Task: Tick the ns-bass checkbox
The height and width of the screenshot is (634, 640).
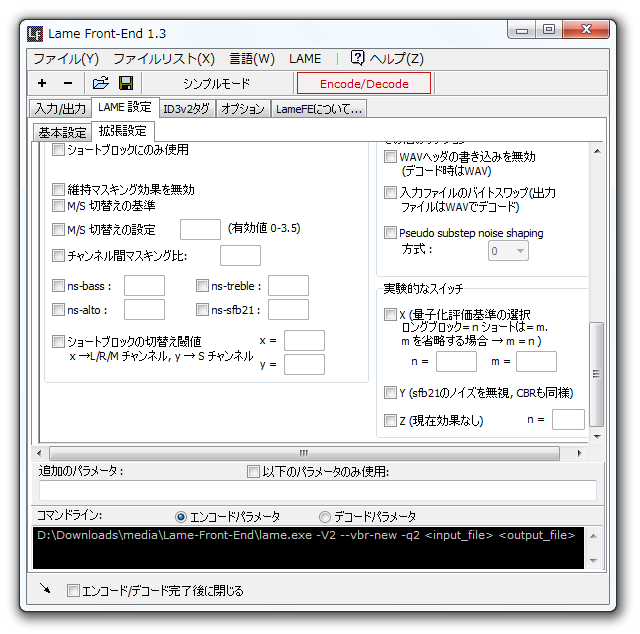Action: [x=58, y=285]
